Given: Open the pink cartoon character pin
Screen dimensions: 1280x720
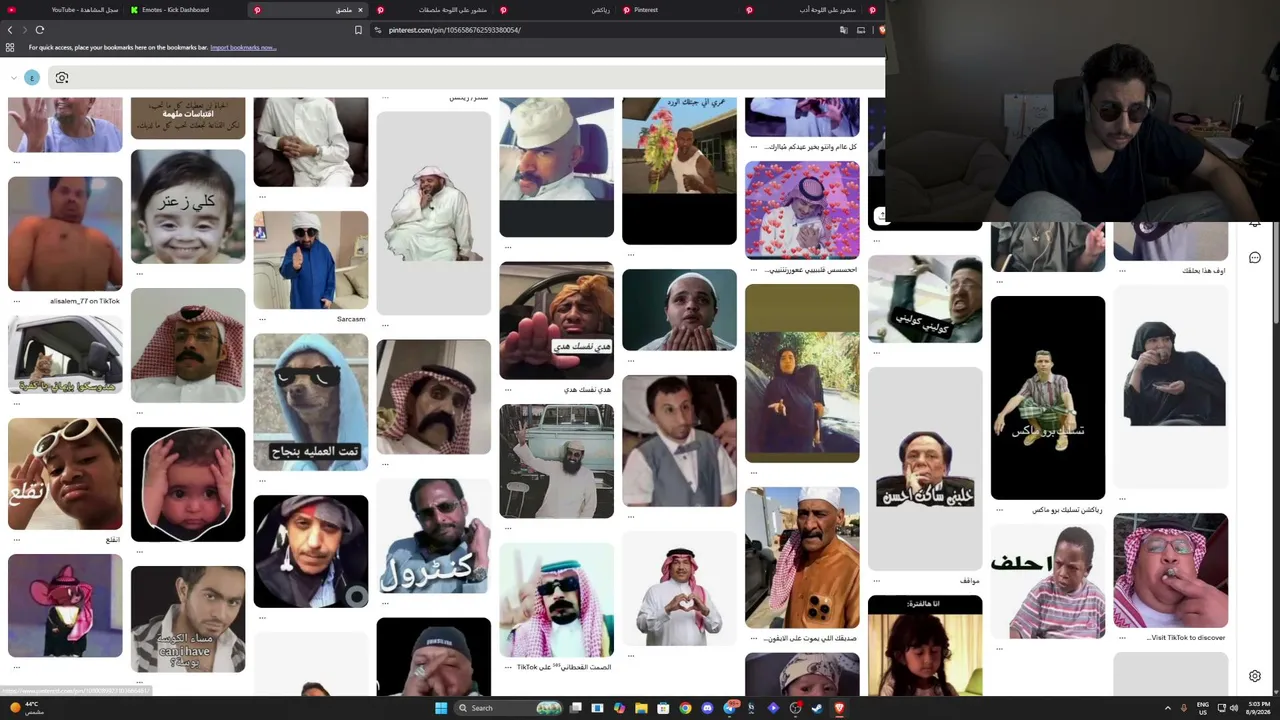Looking at the screenshot, I should pyautogui.click(x=65, y=606).
